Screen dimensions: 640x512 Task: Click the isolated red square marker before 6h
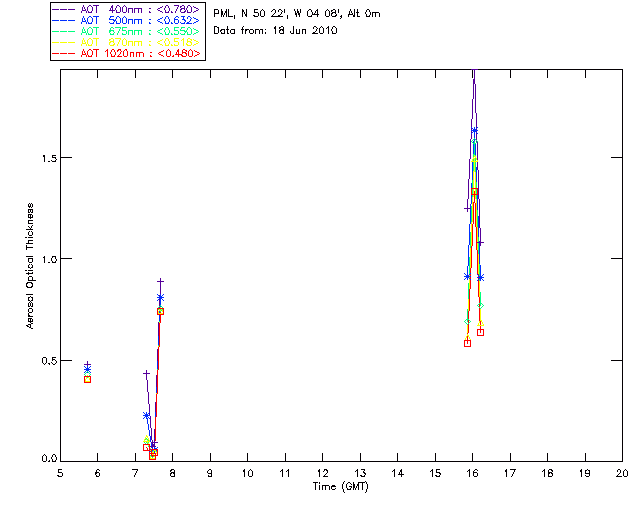click(87, 379)
